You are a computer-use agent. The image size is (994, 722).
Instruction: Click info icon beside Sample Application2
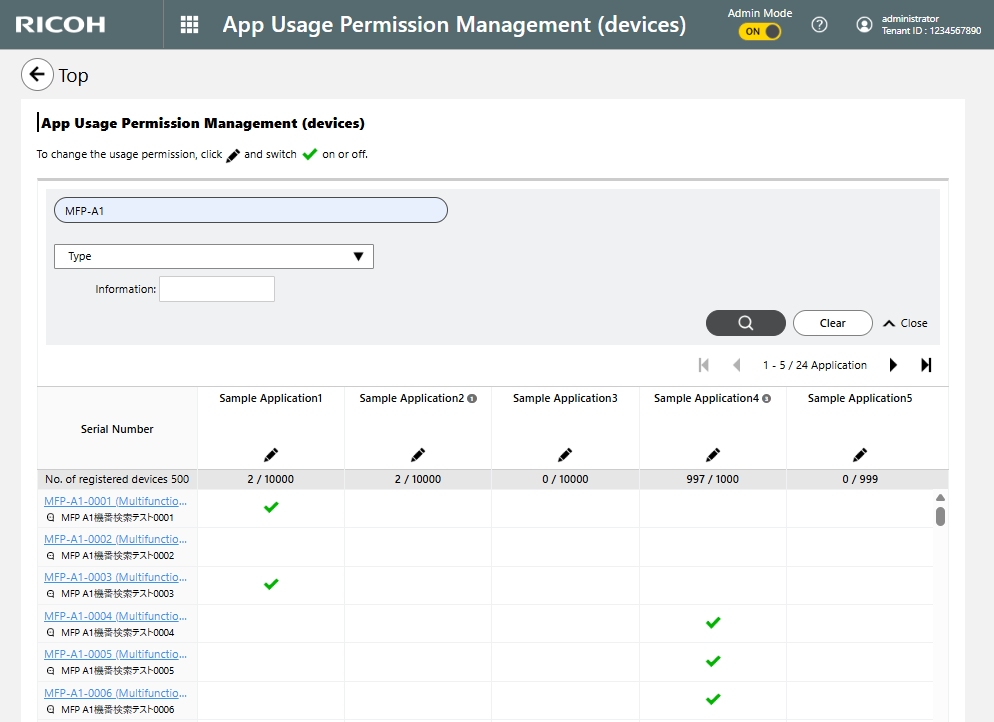[472, 399]
